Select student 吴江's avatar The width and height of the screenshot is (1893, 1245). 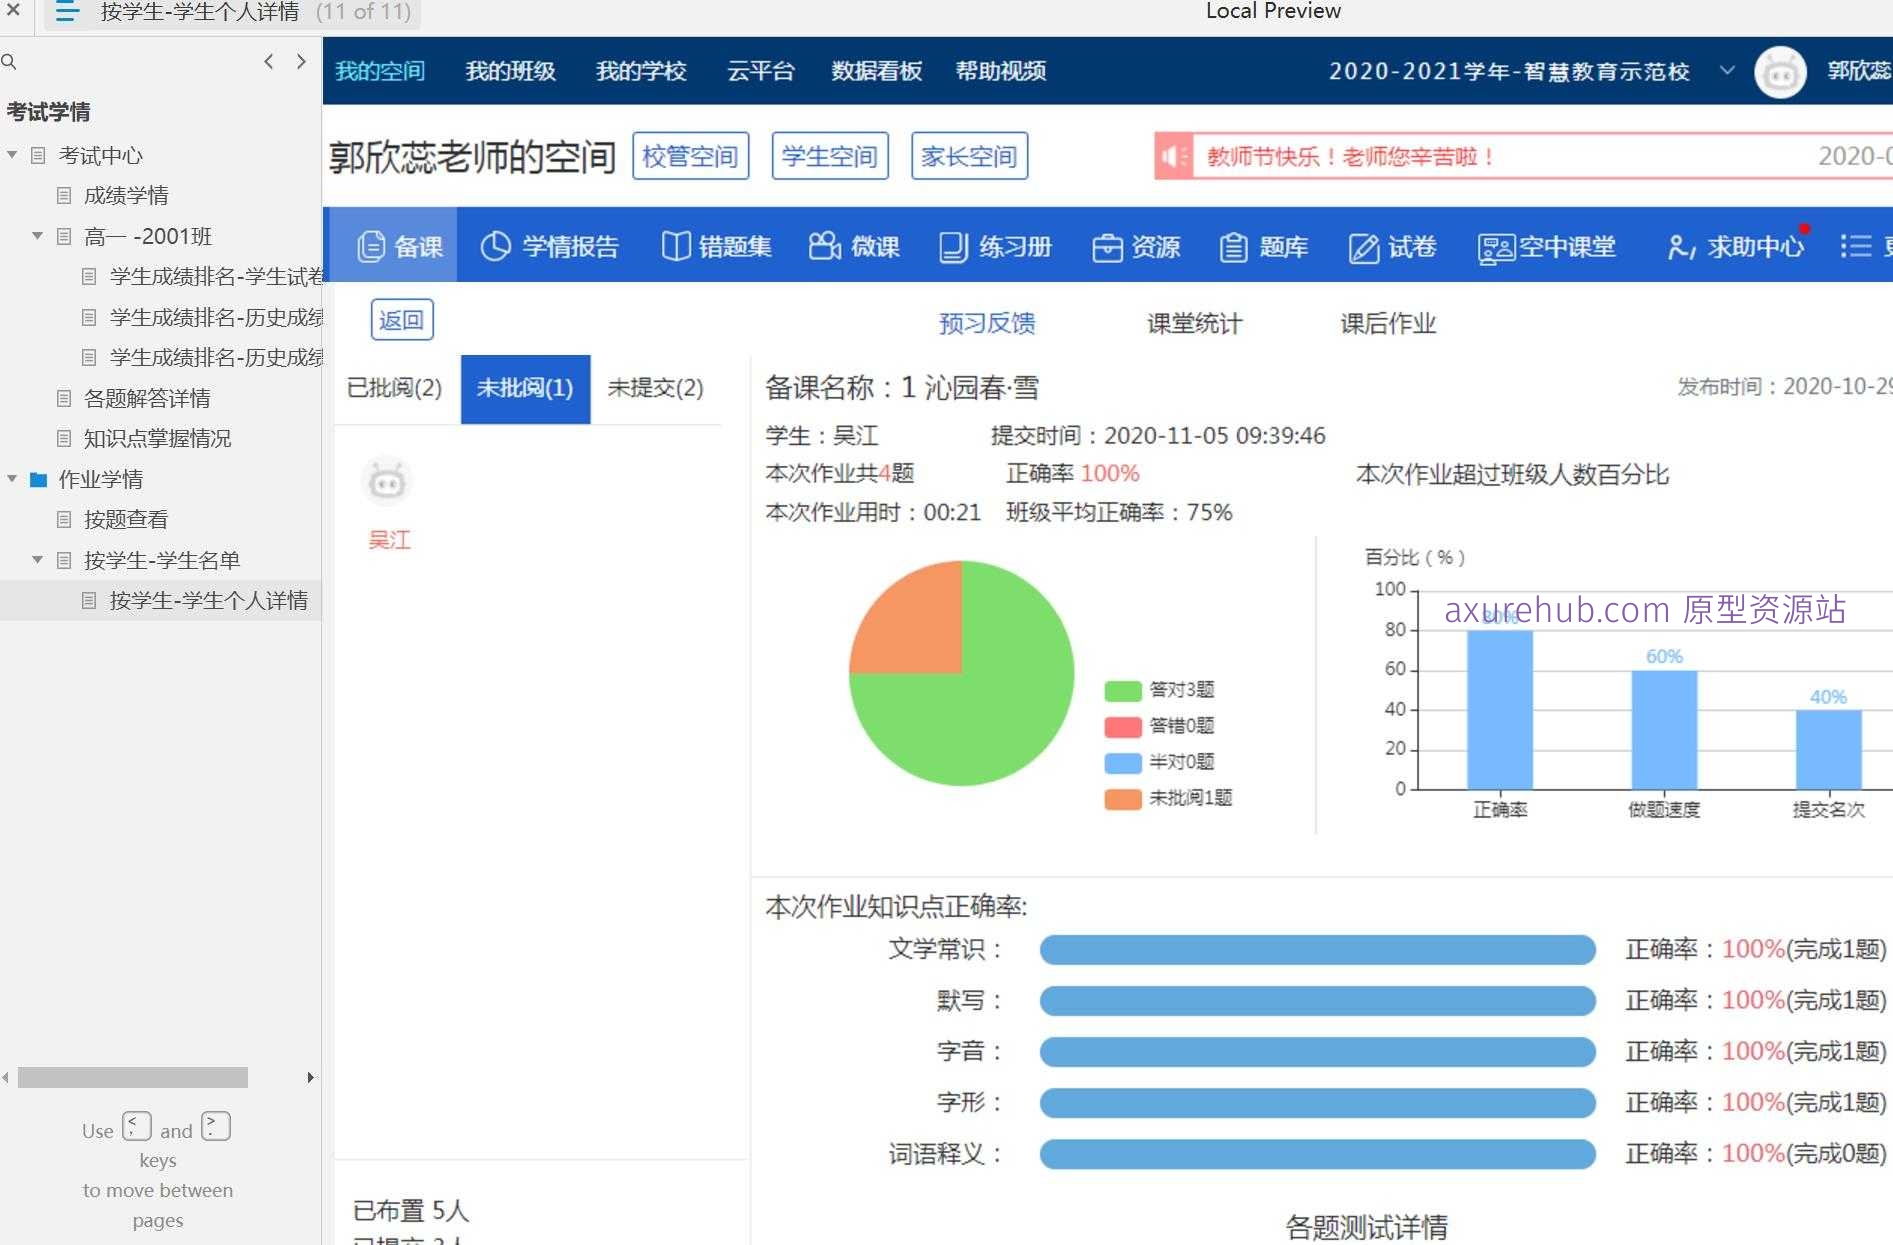pos(387,481)
